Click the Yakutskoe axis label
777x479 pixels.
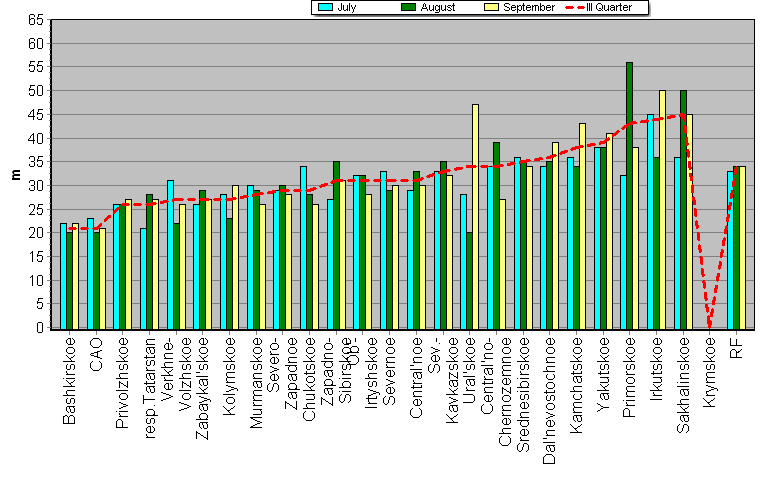[x=603, y=374]
